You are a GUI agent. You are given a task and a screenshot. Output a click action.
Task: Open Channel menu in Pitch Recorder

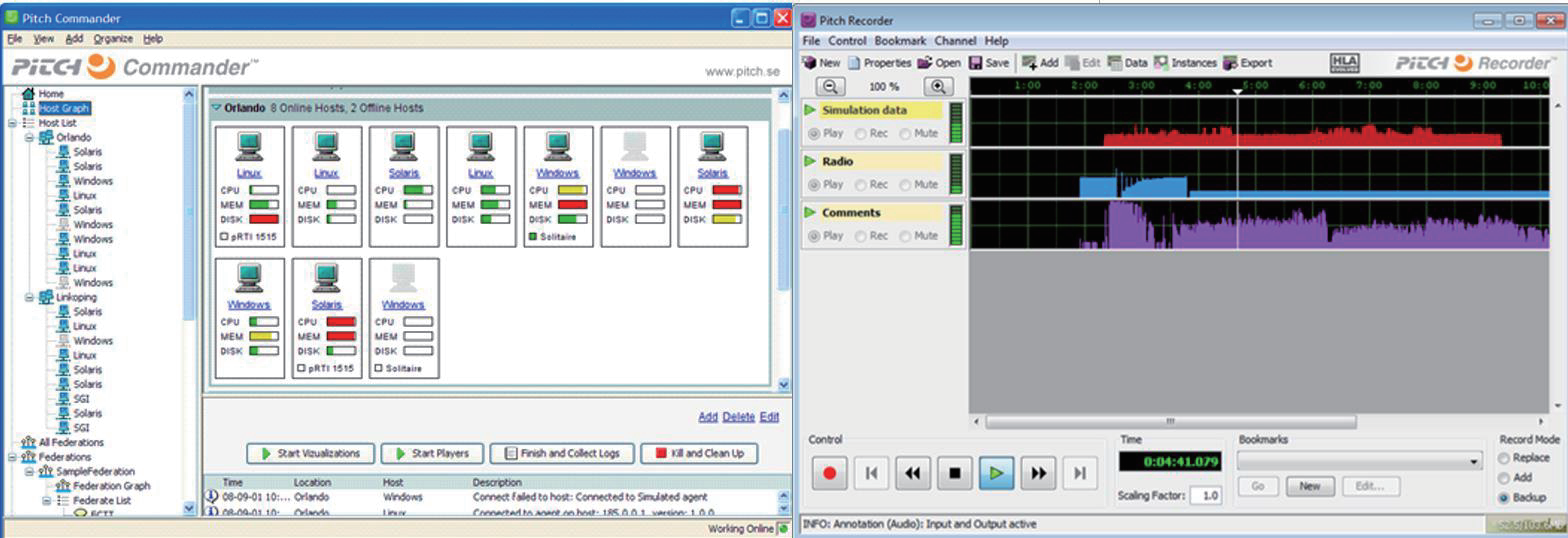coord(955,41)
